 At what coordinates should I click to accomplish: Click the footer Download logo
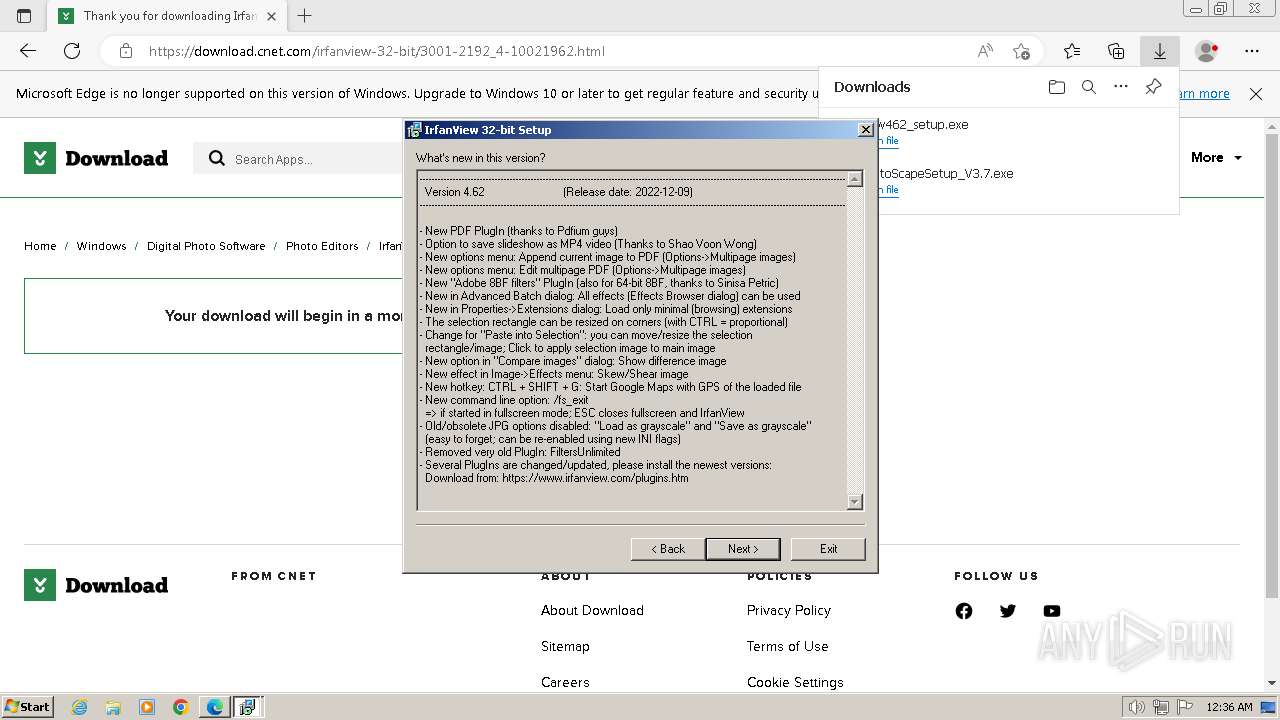coord(96,585)
